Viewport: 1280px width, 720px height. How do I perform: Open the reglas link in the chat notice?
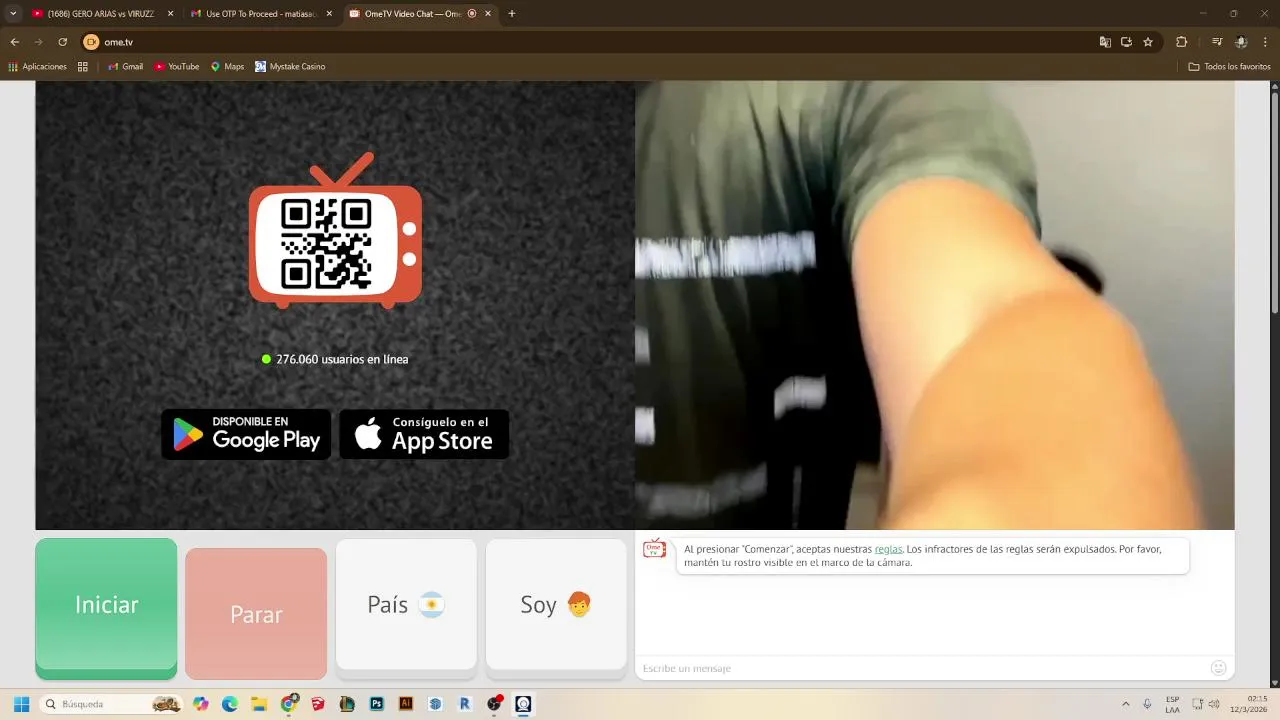click(x=888, y=549)
